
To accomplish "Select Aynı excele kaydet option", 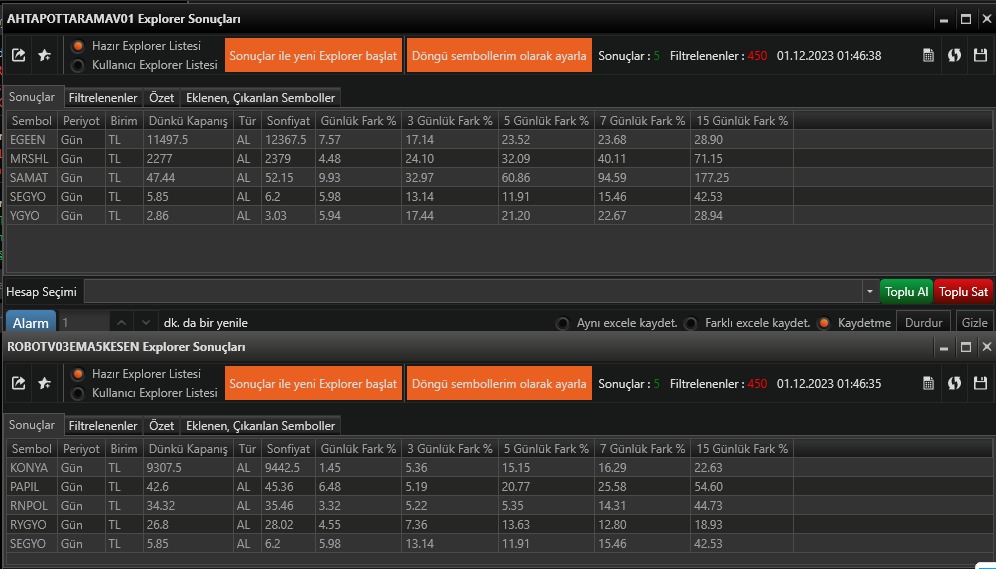I will click(x=562, y=323).
